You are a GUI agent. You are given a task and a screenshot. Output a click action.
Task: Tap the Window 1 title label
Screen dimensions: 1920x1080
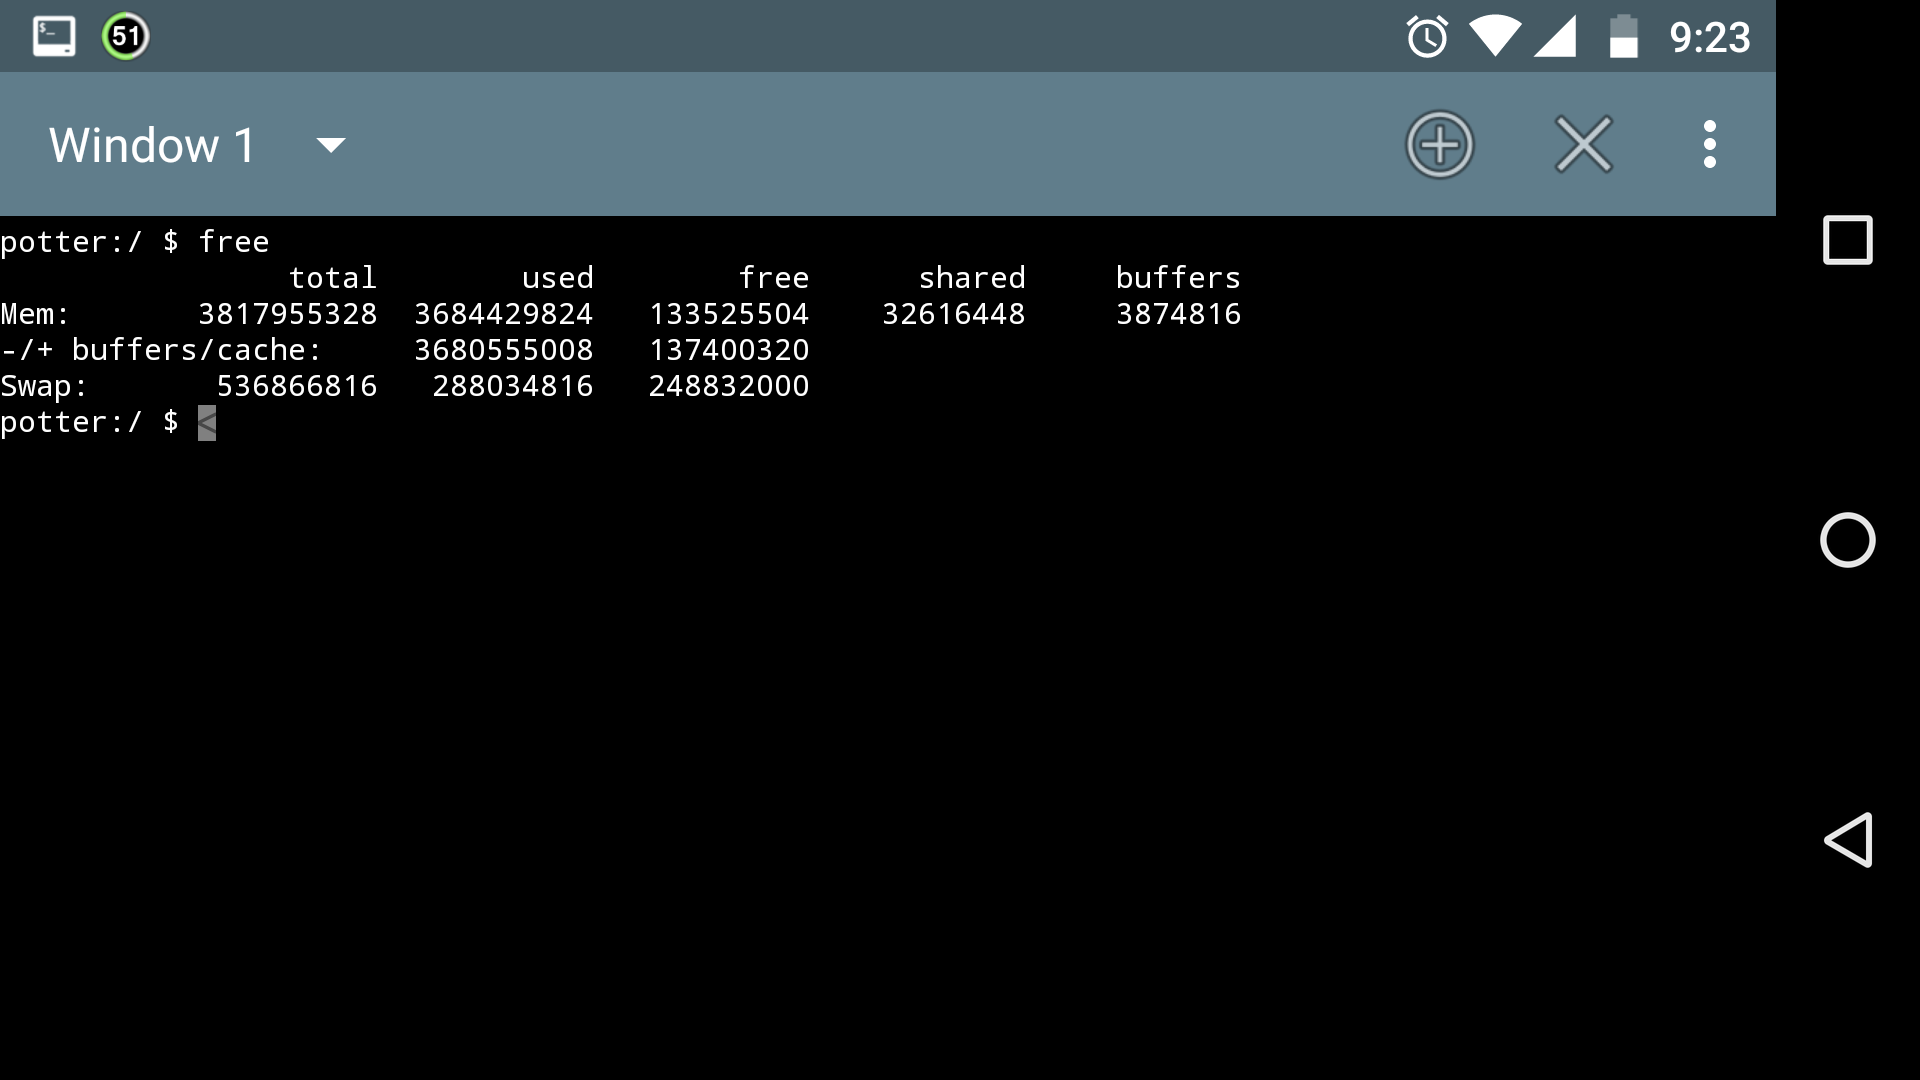(x=153, y=146)
